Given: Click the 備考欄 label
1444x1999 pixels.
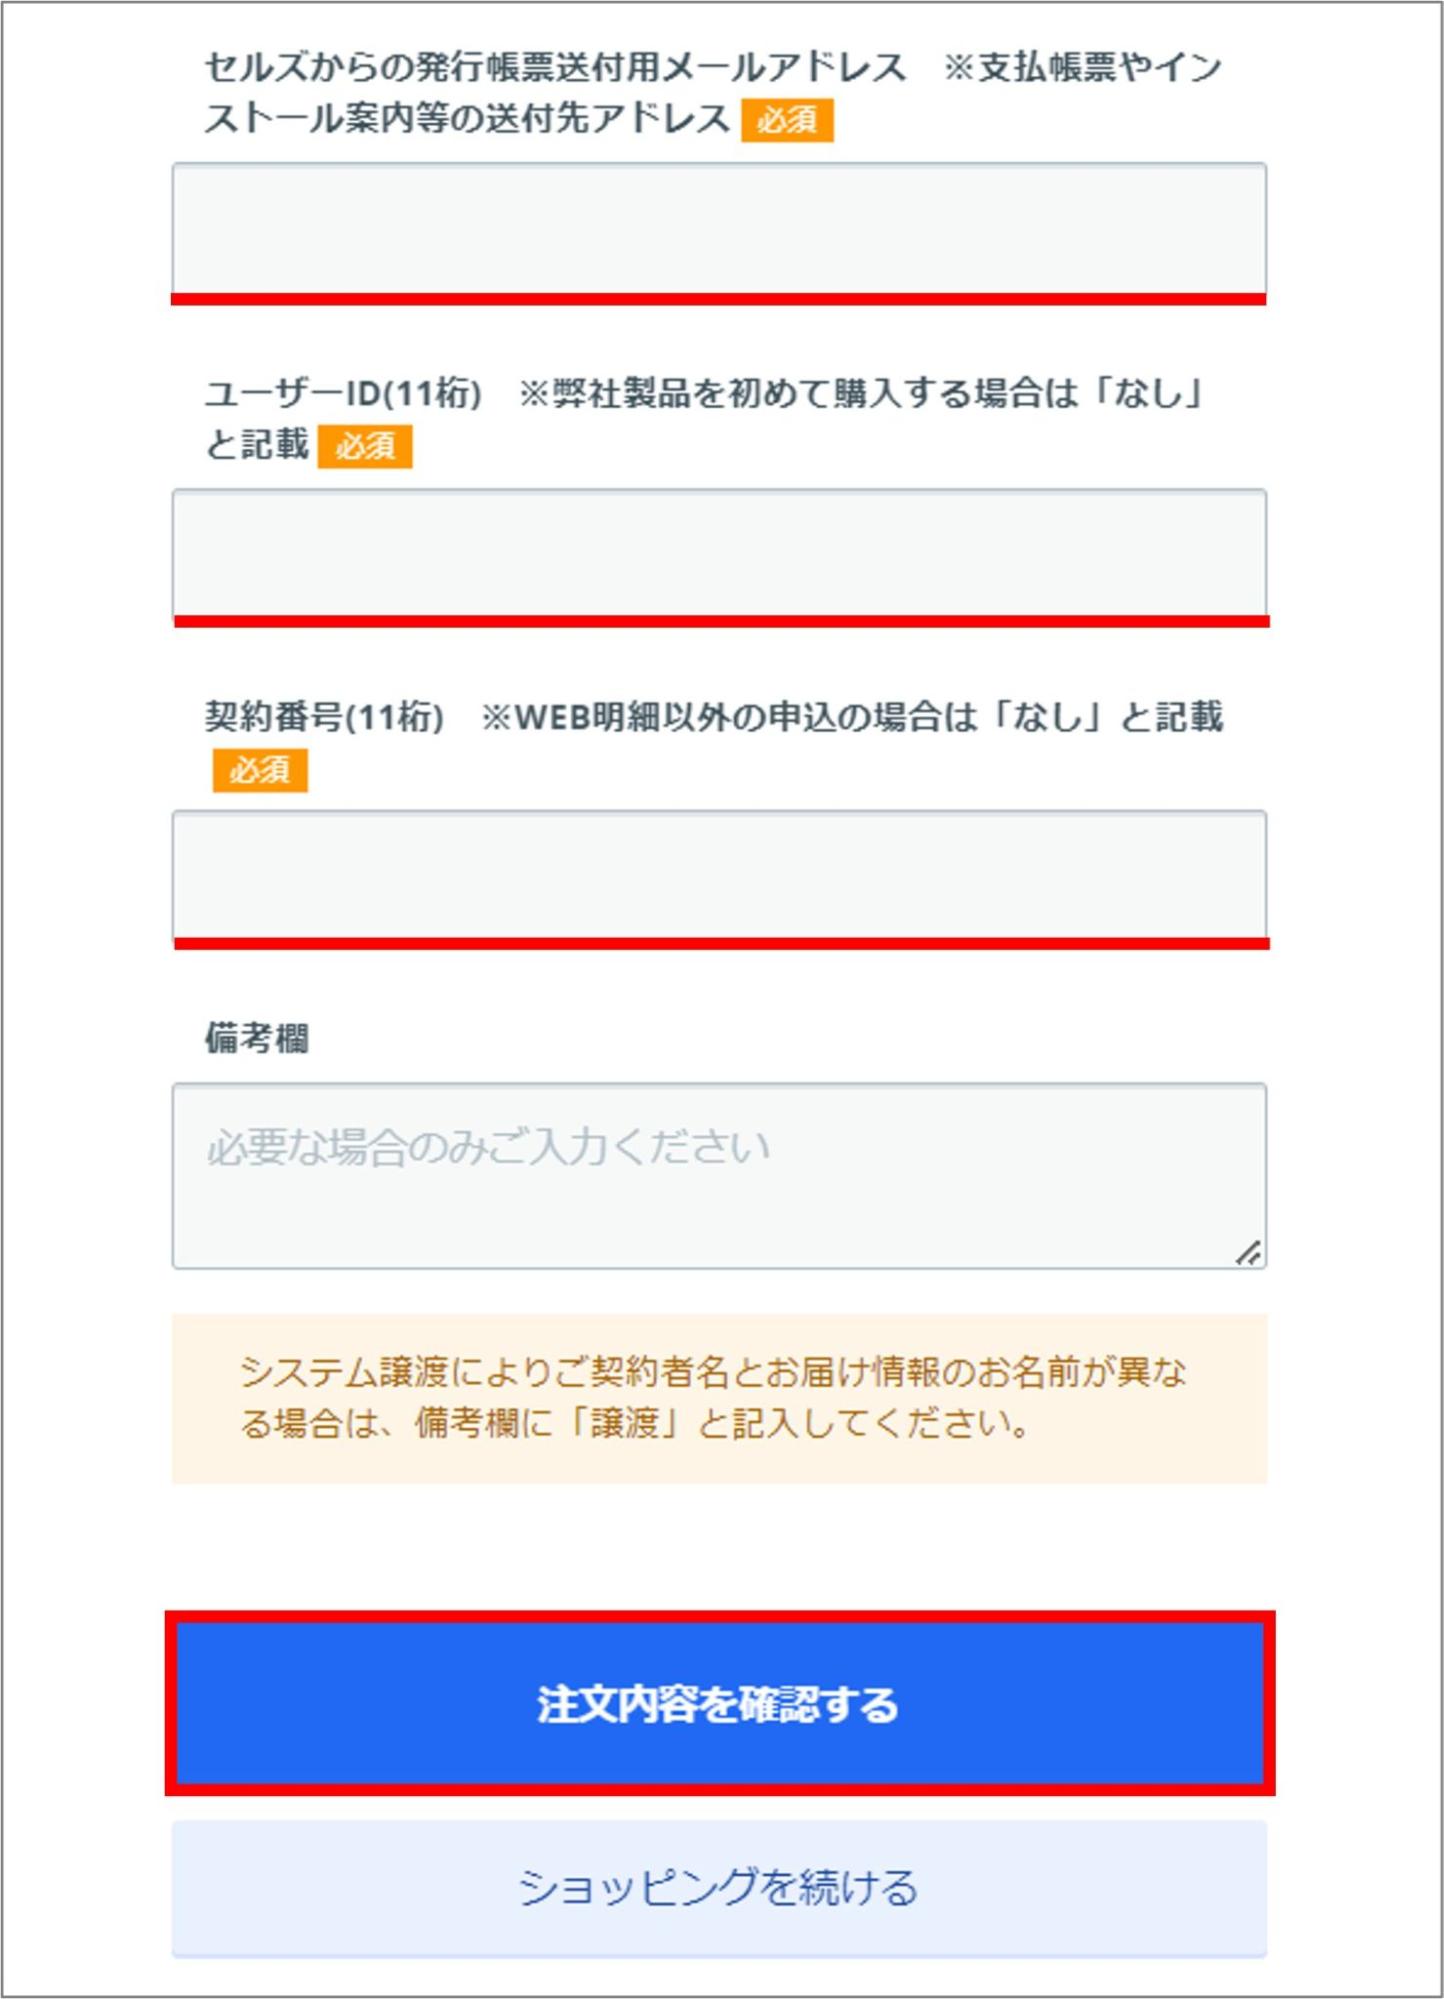Looking at the screenshot, I should (257, 1038).
